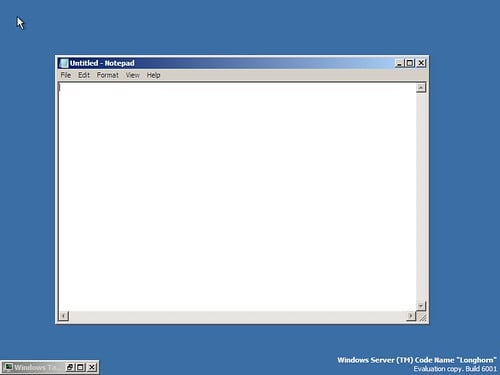
Task: Open the Format menu
Action: coord(108,75)
